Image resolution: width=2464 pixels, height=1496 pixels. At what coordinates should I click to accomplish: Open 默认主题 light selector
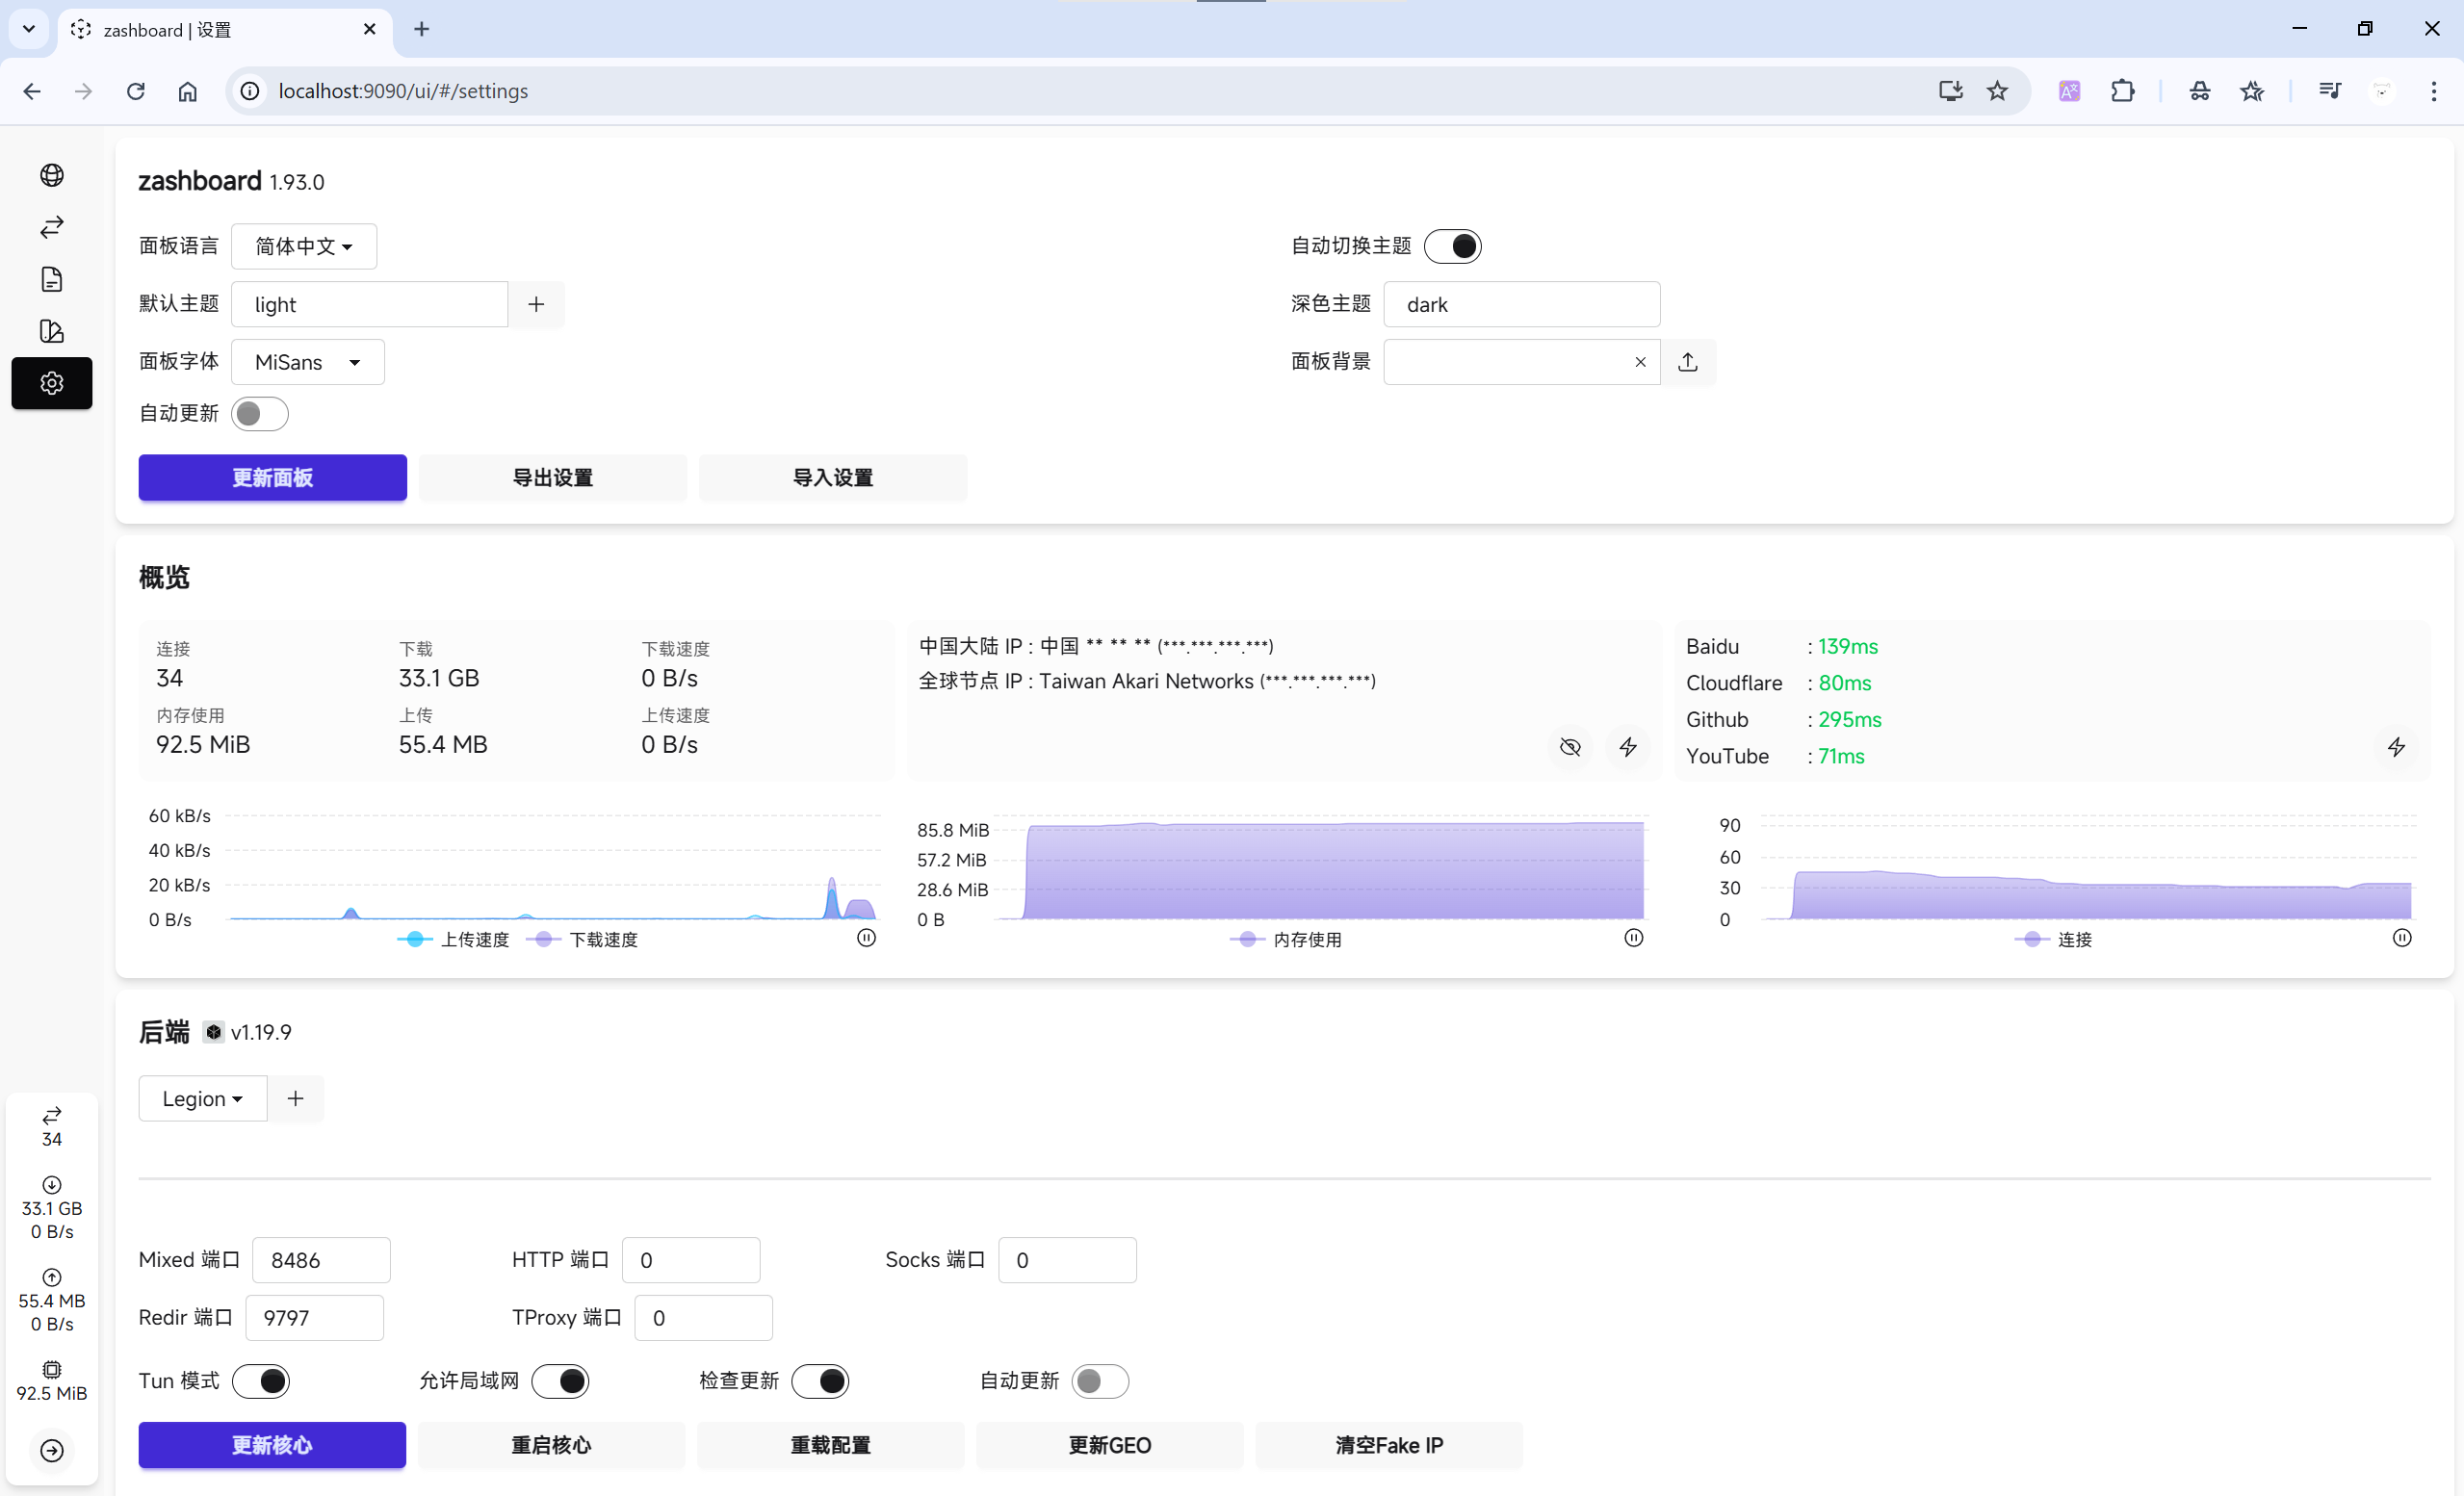click(370, 304)
